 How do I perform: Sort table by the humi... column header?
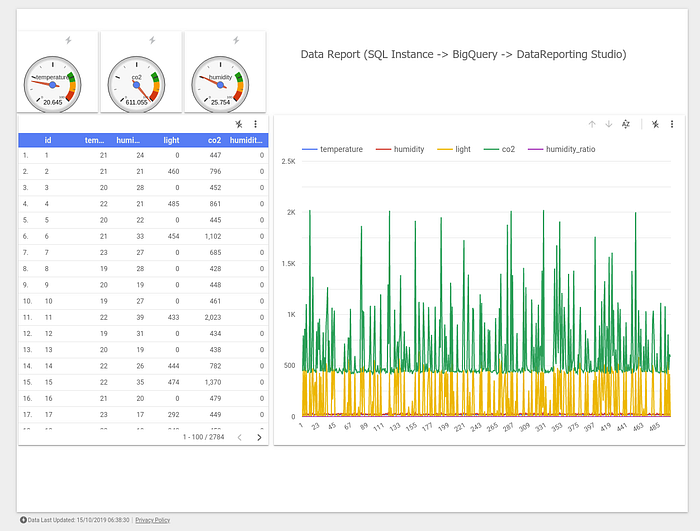pyautogui.click(x=128, y=140)
